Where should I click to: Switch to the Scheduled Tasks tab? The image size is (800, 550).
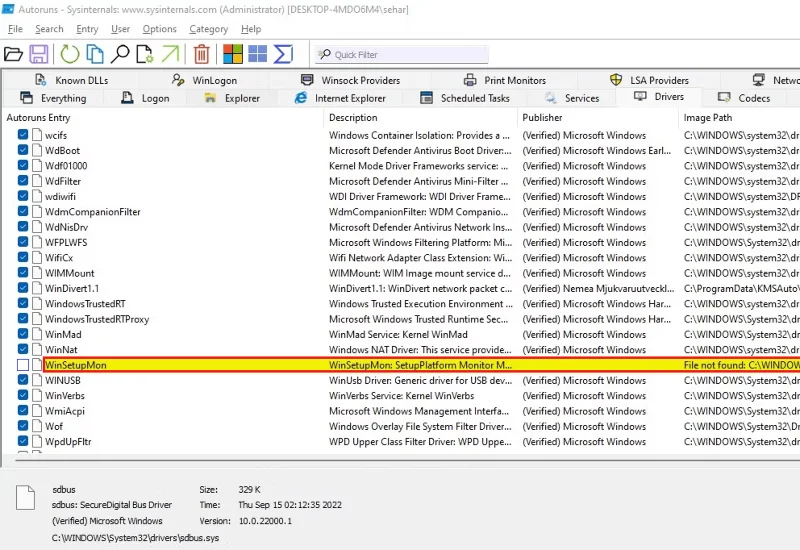(x=465, y=98)
